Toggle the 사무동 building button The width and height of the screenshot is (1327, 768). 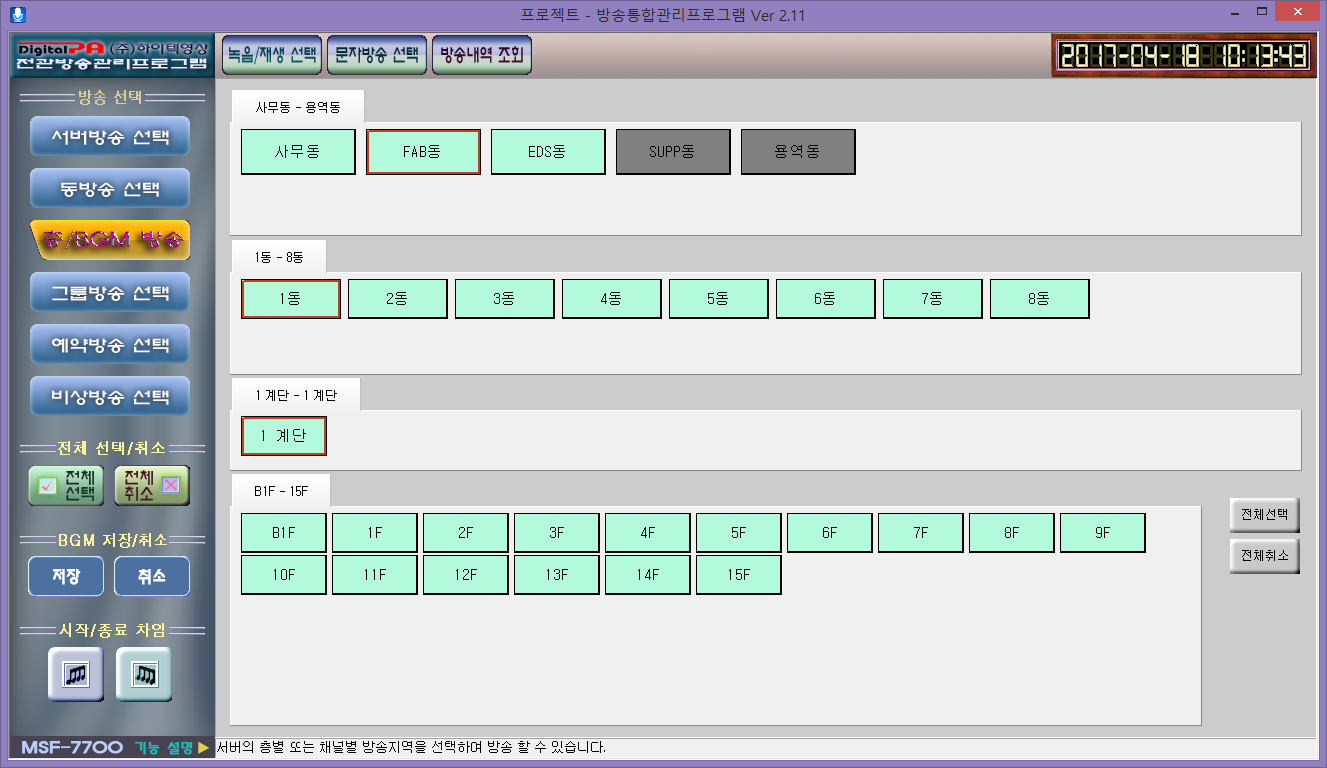(298, 152)
